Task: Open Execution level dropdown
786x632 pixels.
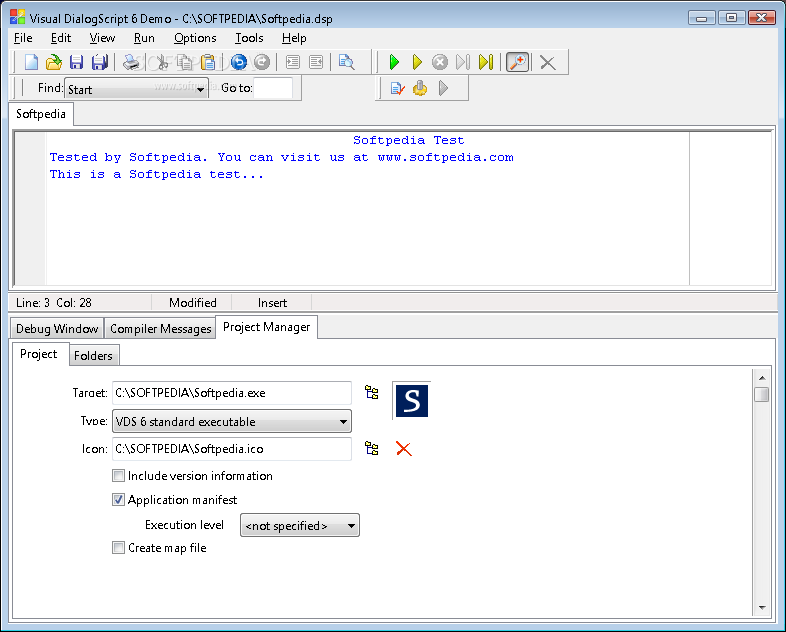Action: pos(300,525)
